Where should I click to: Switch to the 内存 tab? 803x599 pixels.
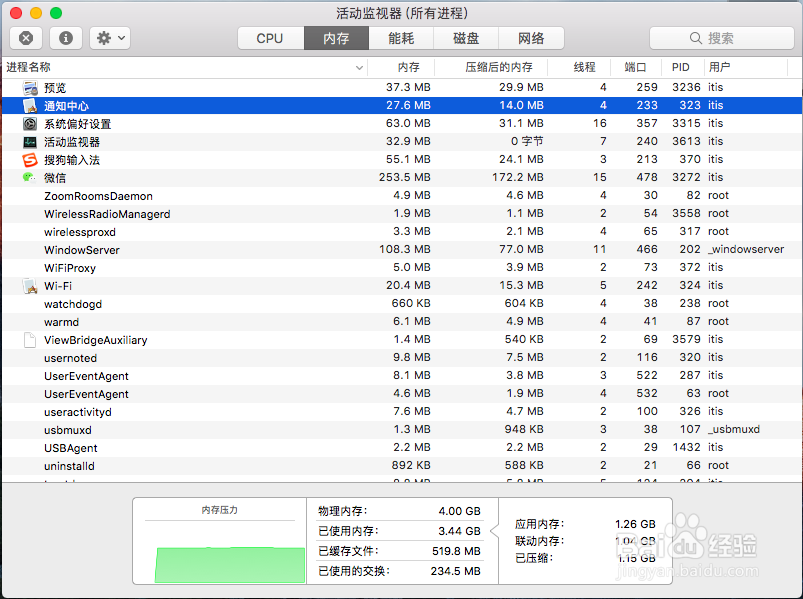tap(336, 38)
